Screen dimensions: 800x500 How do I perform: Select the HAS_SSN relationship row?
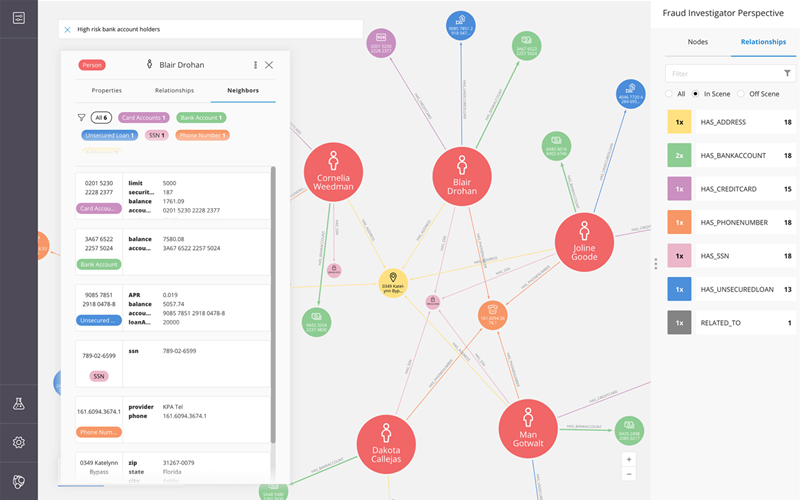[x=744, y=256]
